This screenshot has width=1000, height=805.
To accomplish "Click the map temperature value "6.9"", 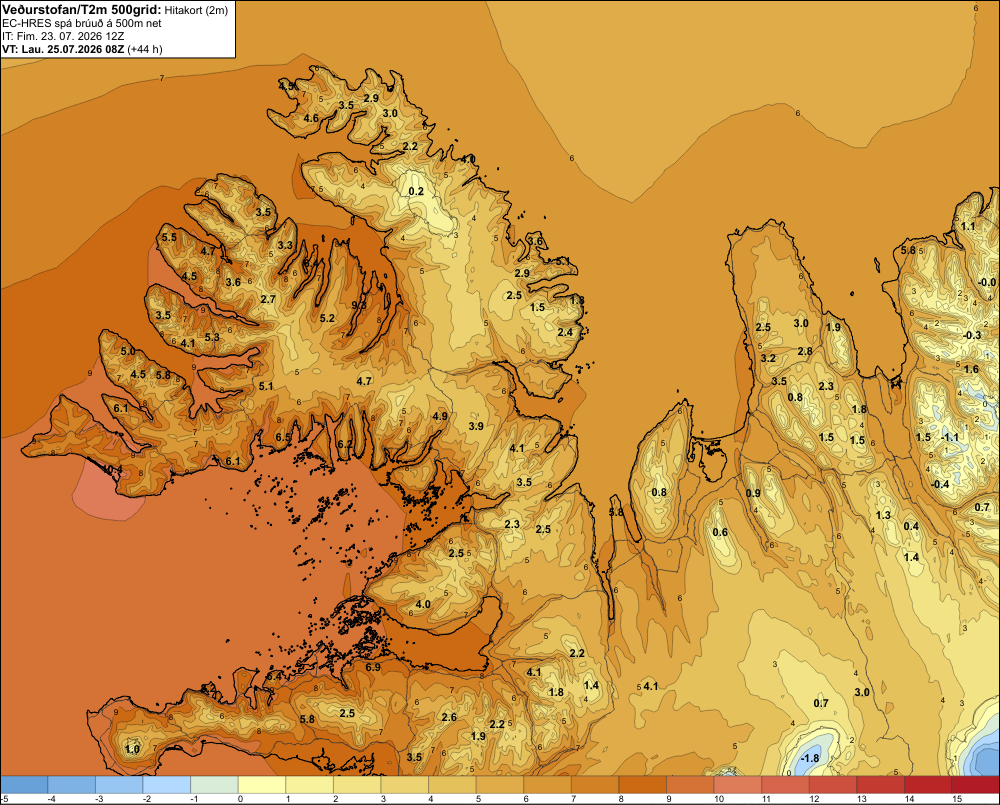I will click(x=373, y=667).
